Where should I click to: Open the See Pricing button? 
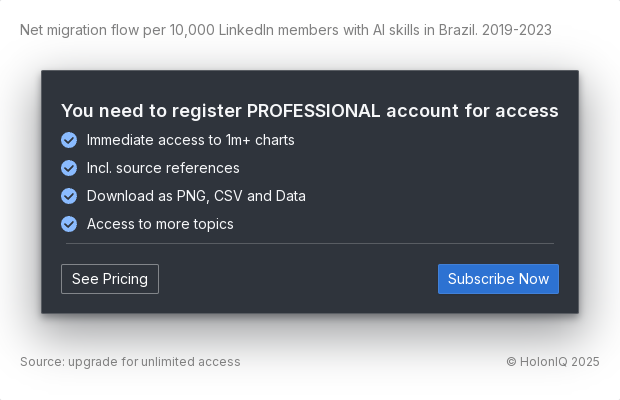point(110,279)
